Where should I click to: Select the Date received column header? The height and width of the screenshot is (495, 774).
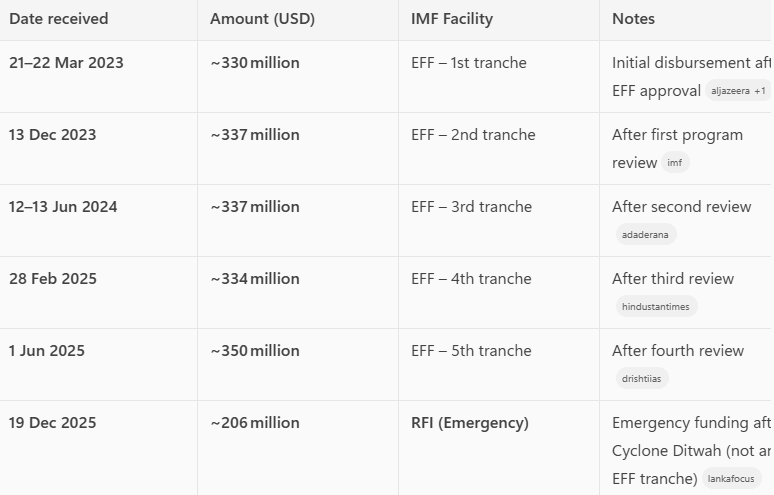click(59, 19)
